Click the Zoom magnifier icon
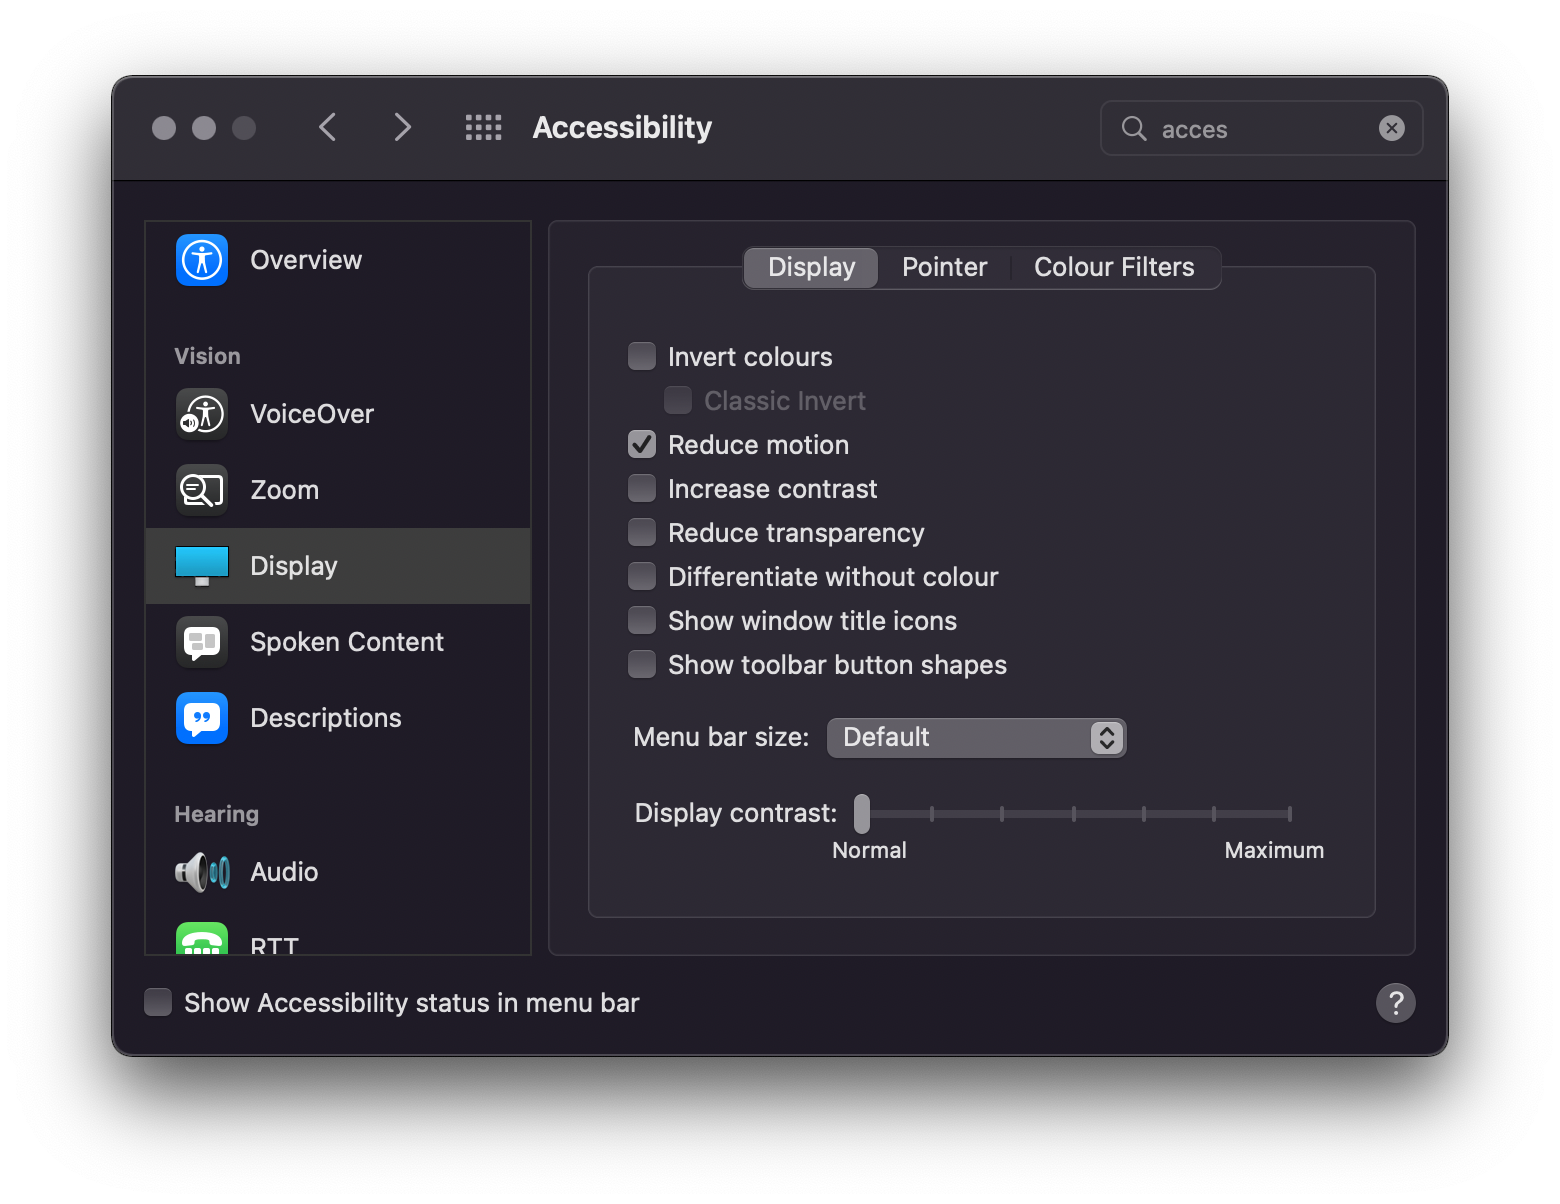The width and height of the screenshot is (1560, 1204). (x=201, y=489)
